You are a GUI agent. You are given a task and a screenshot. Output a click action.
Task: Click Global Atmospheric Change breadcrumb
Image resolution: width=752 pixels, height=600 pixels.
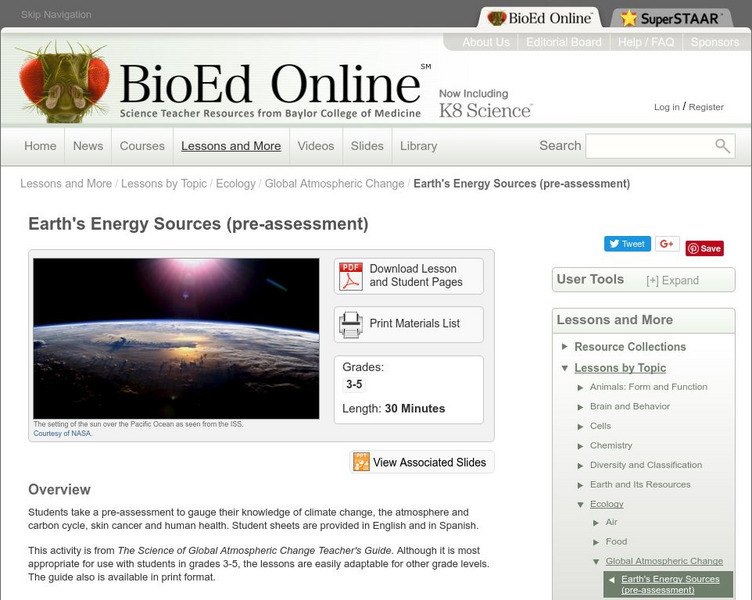(x=334, y=184)
